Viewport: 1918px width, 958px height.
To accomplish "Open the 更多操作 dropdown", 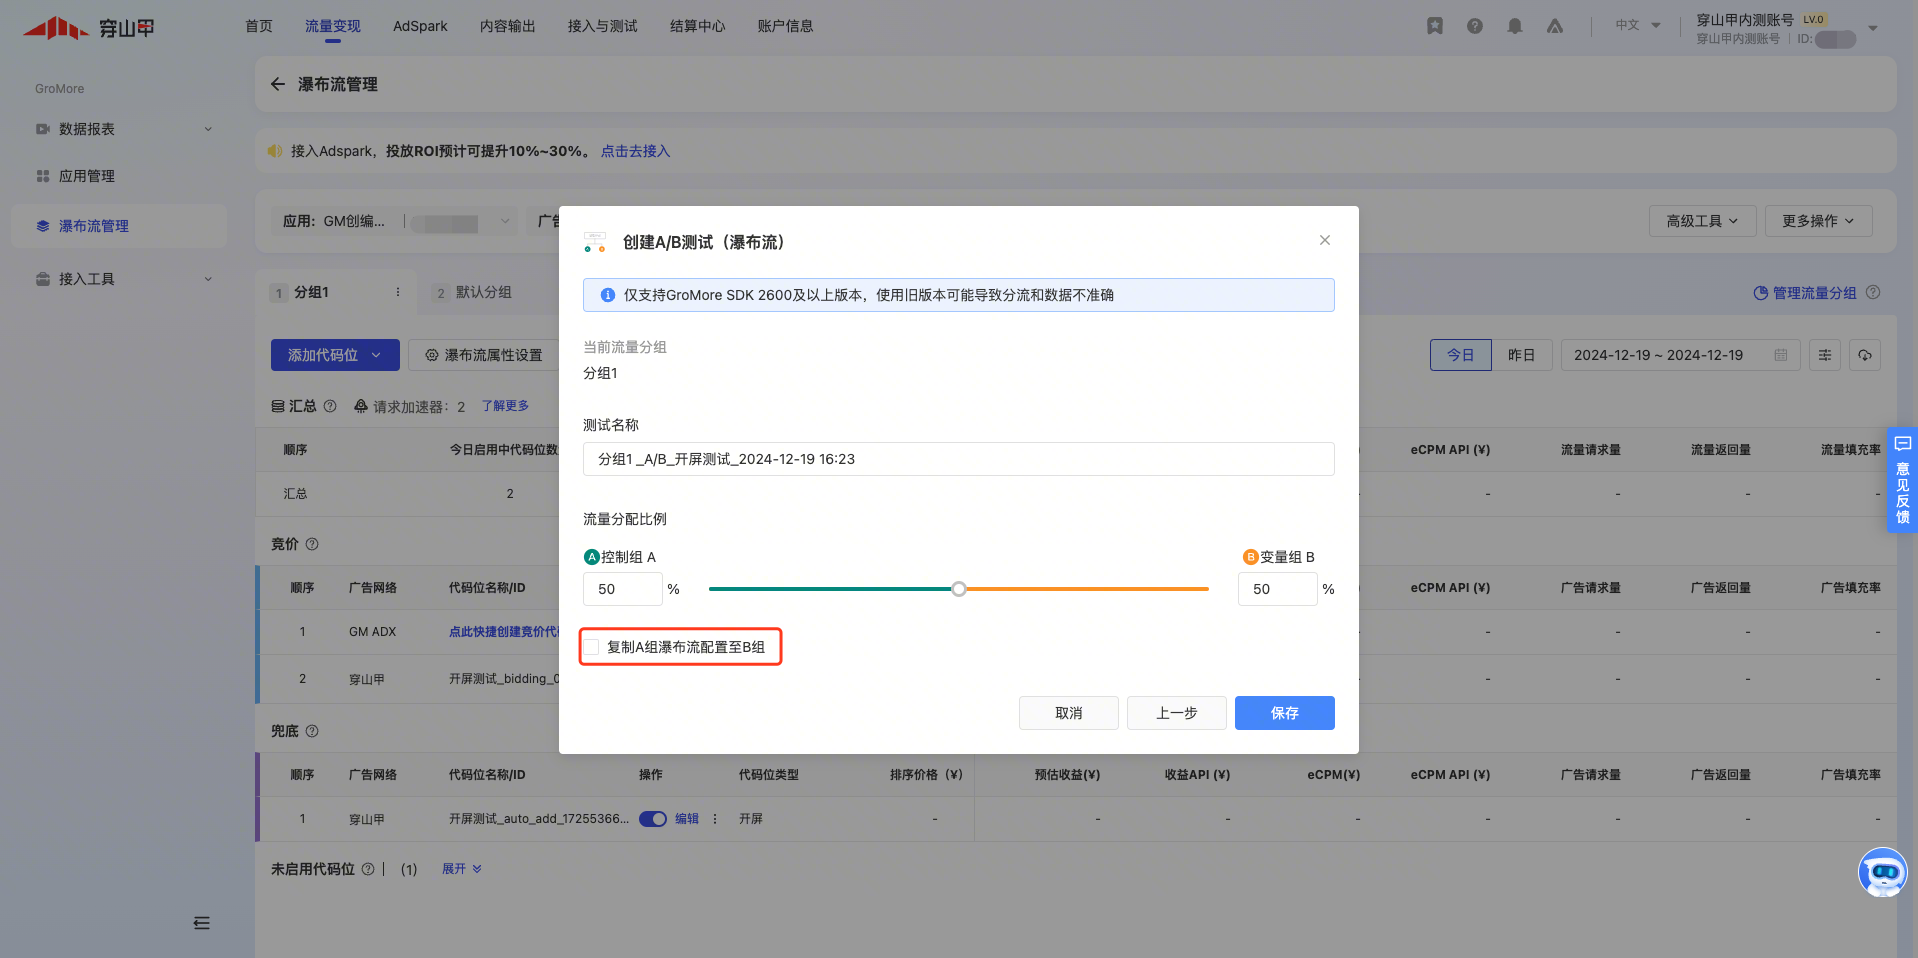I will point(1817,221).
